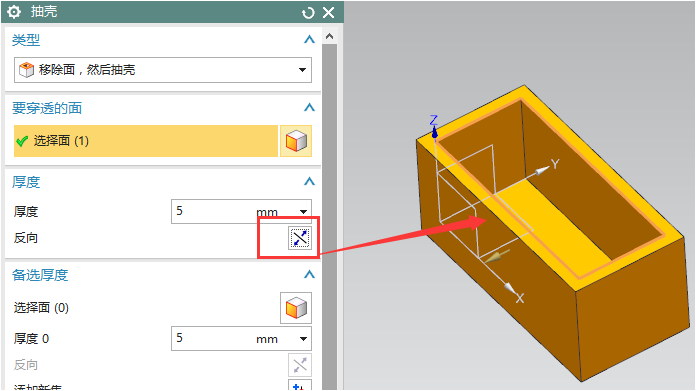Click the disabled 反向 icon under 备选厚度
This screenshot has height=391, width=696.
(x=300, y=365)
